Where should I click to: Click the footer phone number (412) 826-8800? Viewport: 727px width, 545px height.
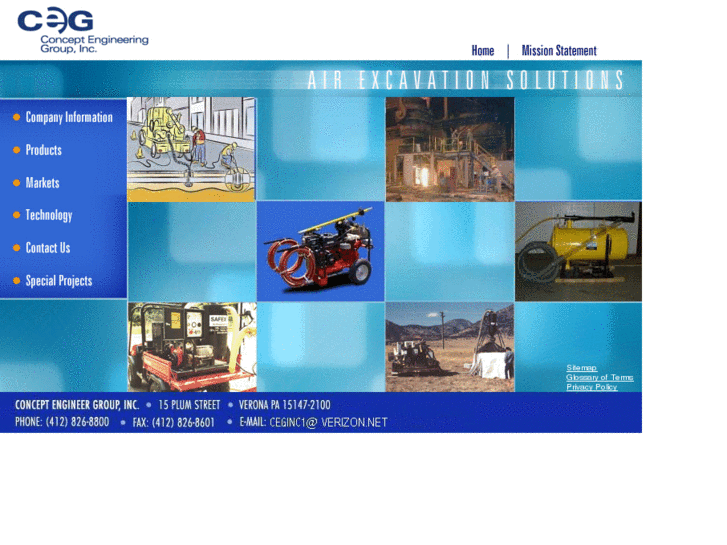[77, 422]
